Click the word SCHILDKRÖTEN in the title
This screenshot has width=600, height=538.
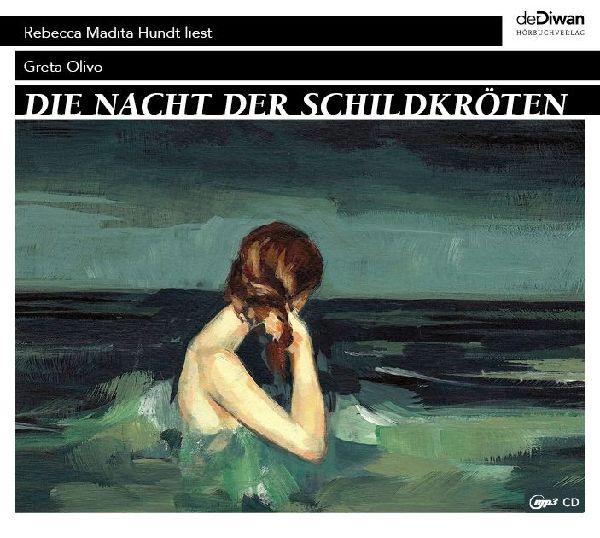coord(434,104)
